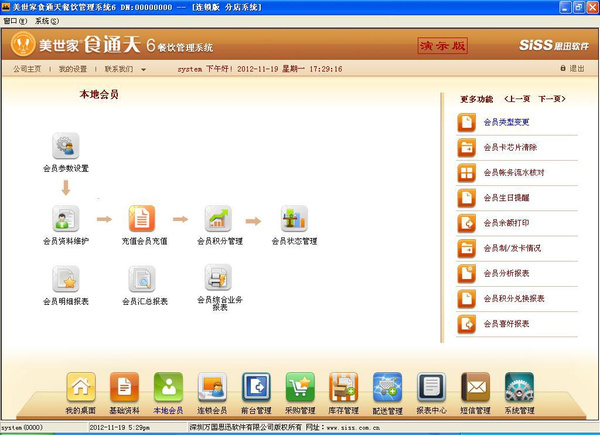
Task: Open 会员参数设置 icon
Action: 66,145
